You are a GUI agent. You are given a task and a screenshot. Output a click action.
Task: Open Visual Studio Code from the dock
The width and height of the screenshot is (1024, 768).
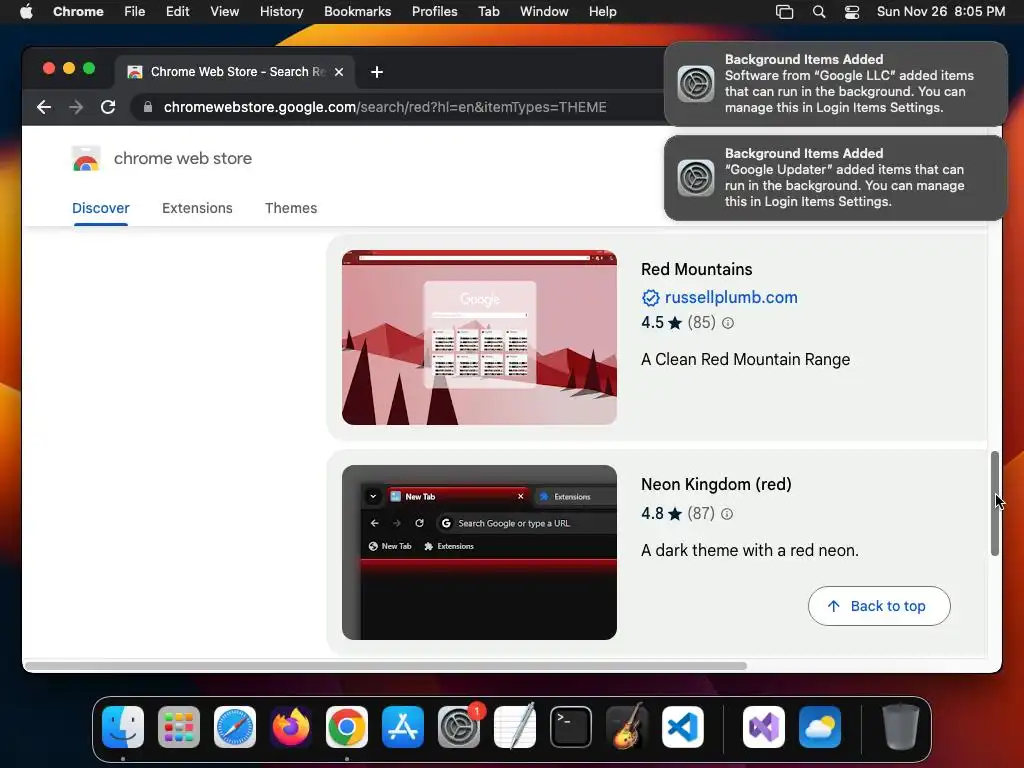[682, 727]
